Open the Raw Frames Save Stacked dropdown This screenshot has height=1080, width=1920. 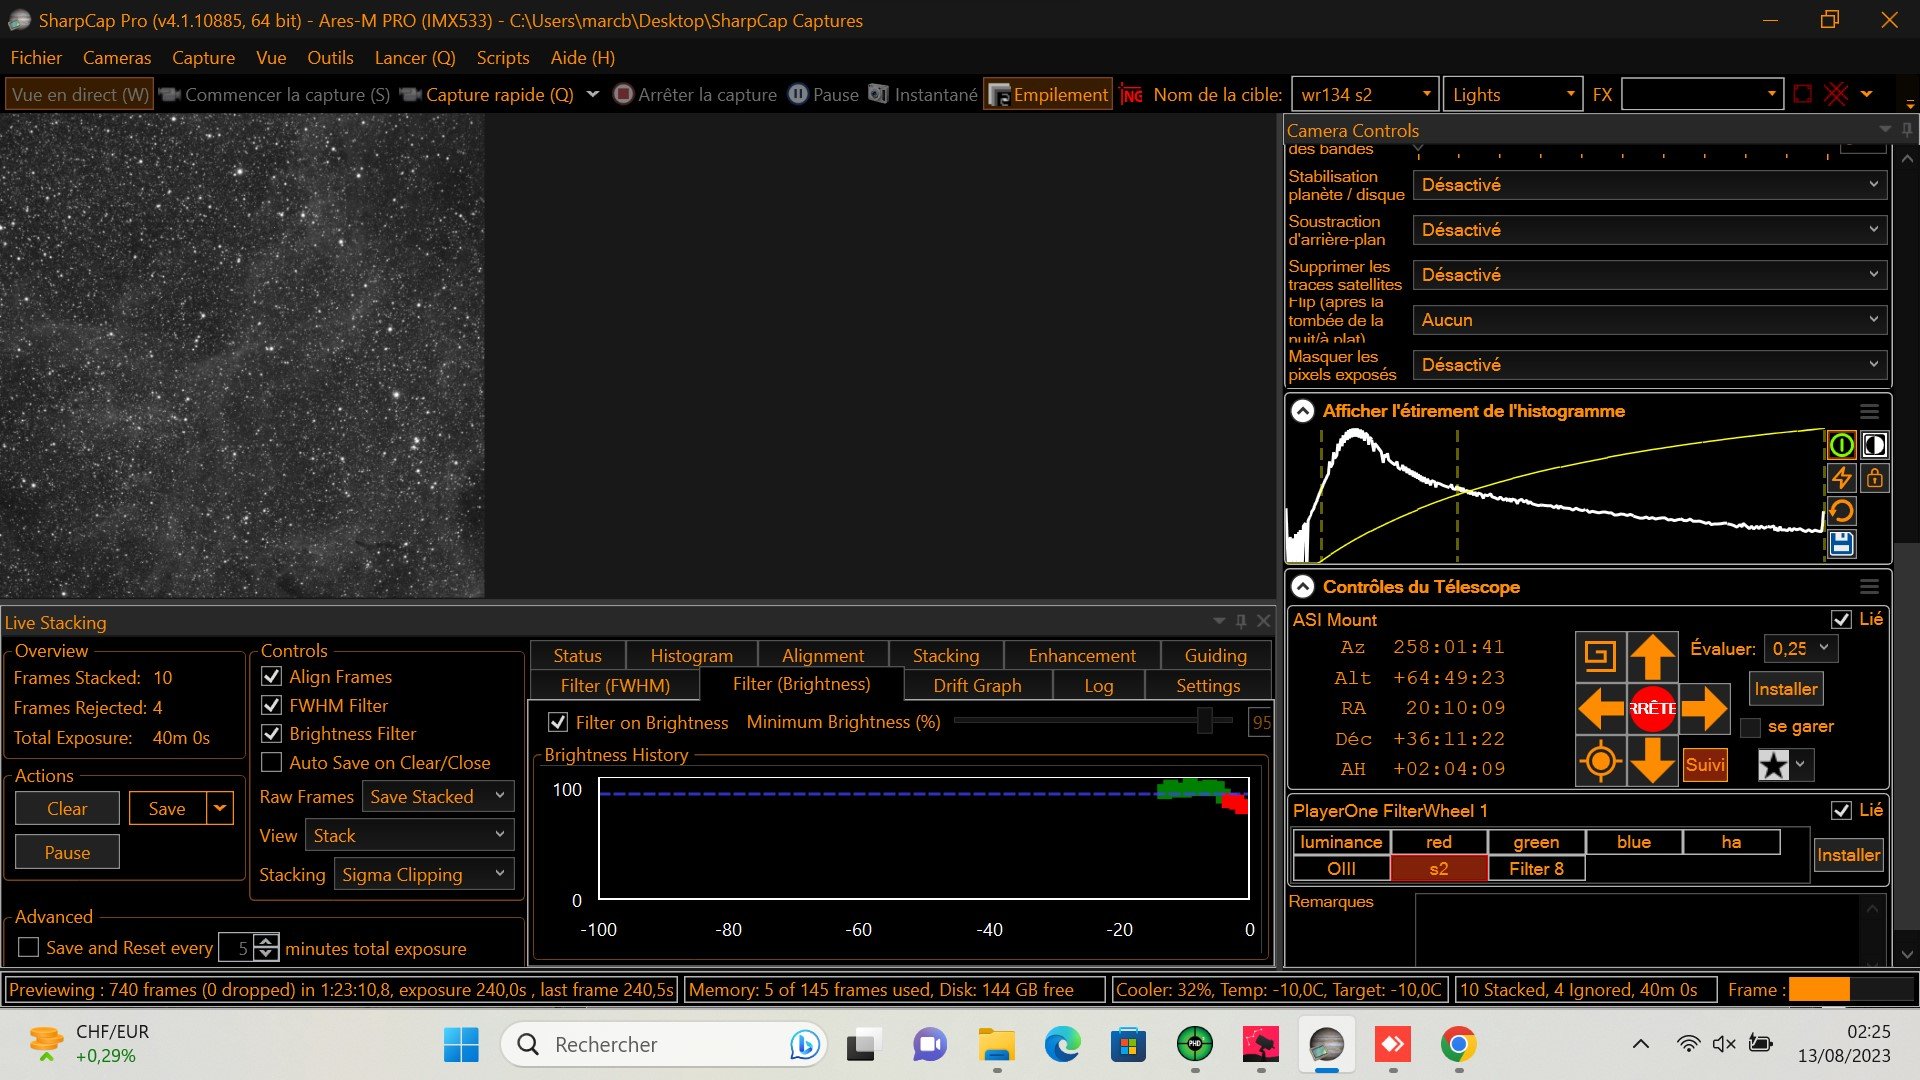438,796
